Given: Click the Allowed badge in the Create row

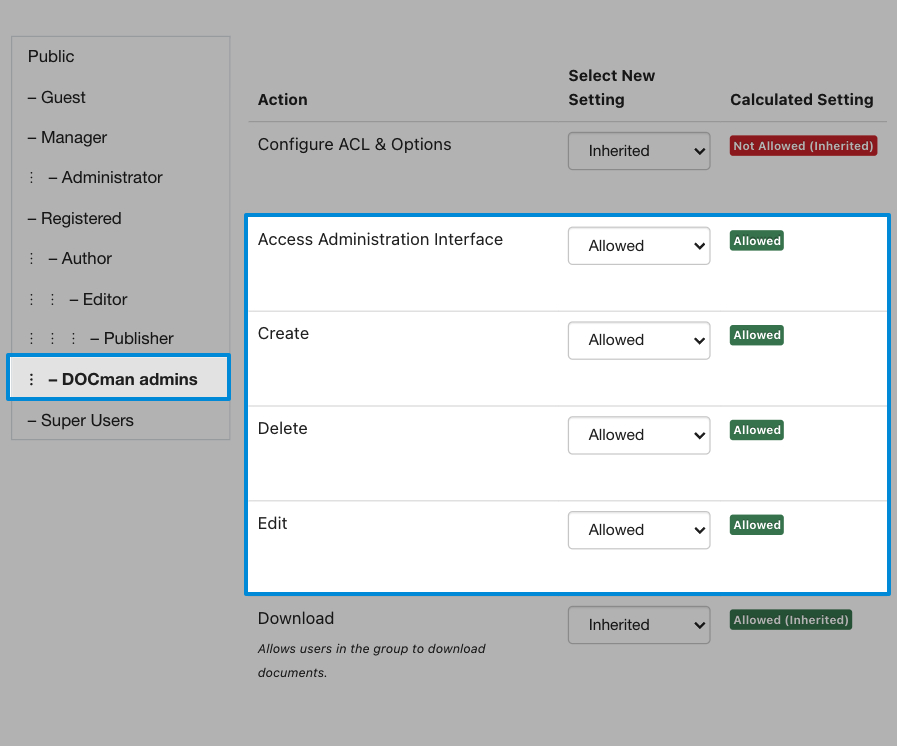Looking at the screenshot, I should (756, 335).
